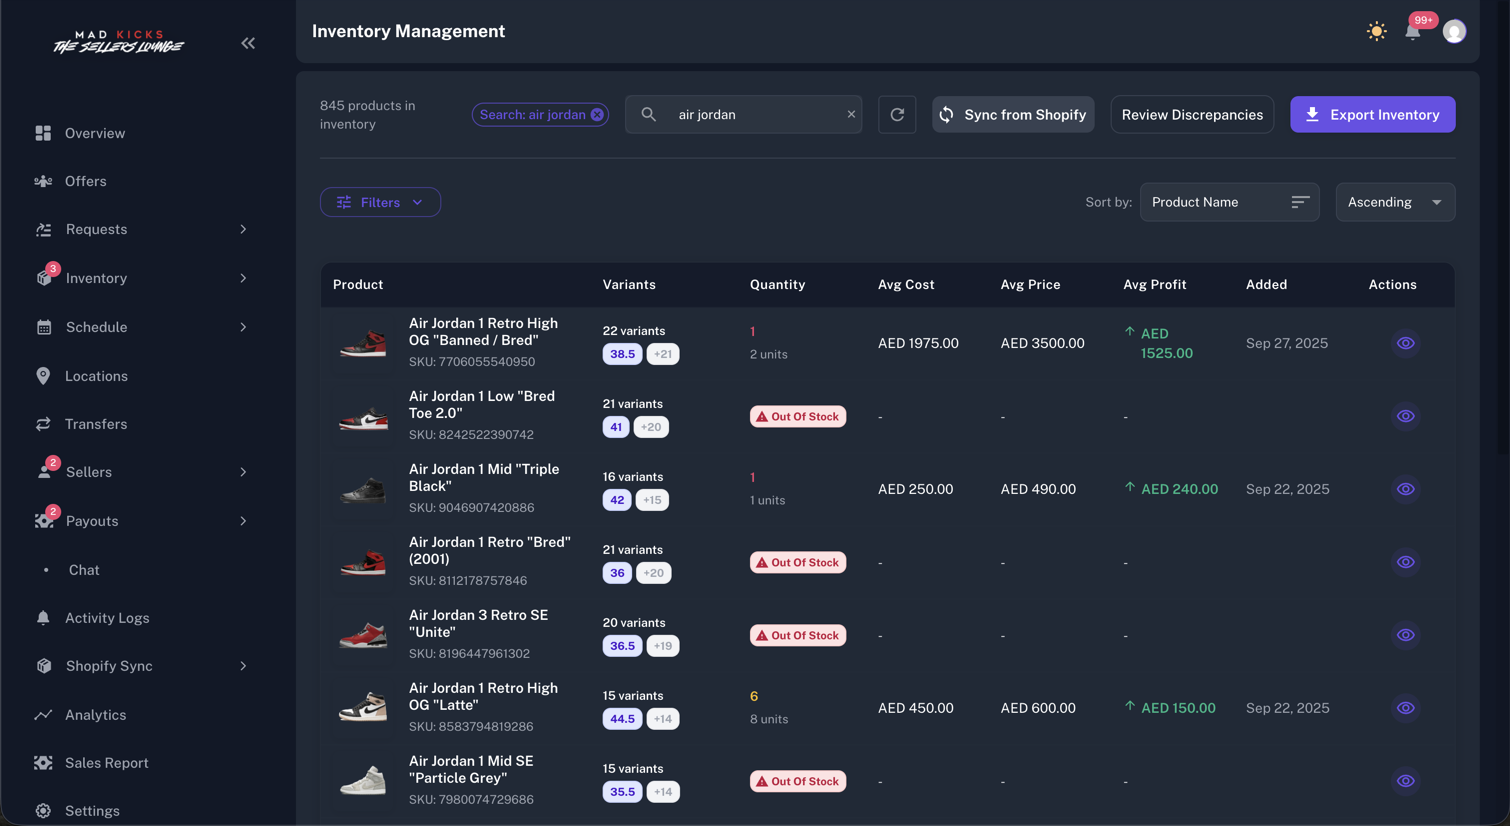This screenshot has height=826, width=1511.
Task: Open the Ascending order dropdown
Action: tap(1395, 202)
